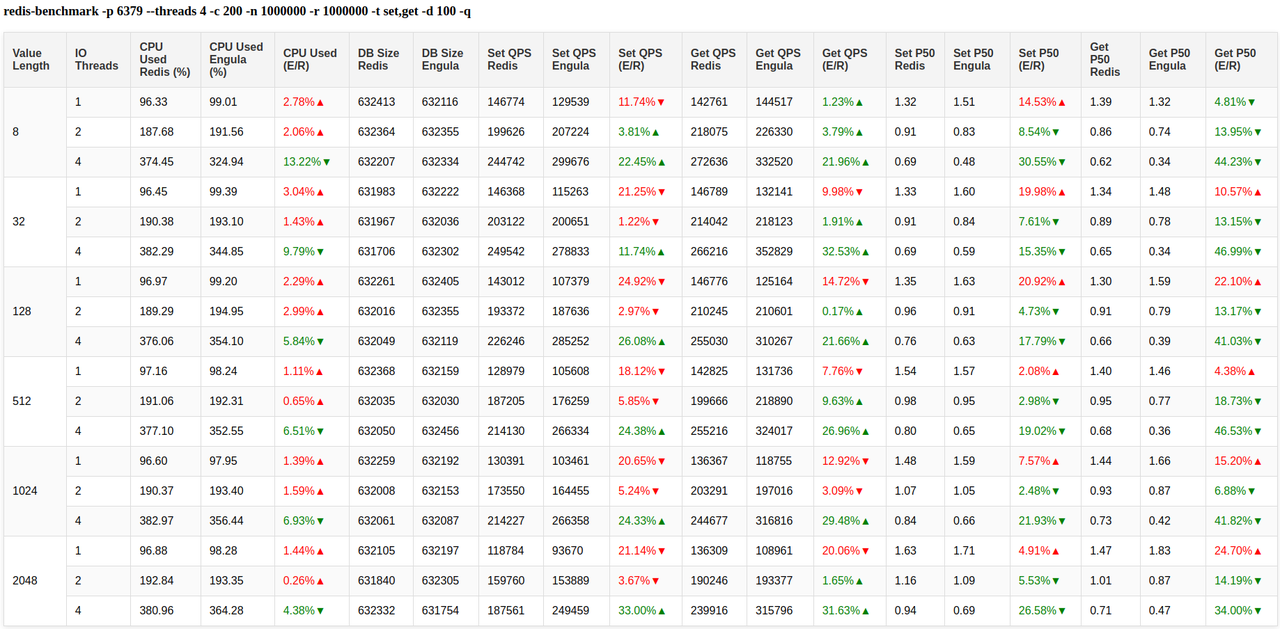Click the Value Length 2048 row group cell

pyautogui.click(x=25, y=581)
